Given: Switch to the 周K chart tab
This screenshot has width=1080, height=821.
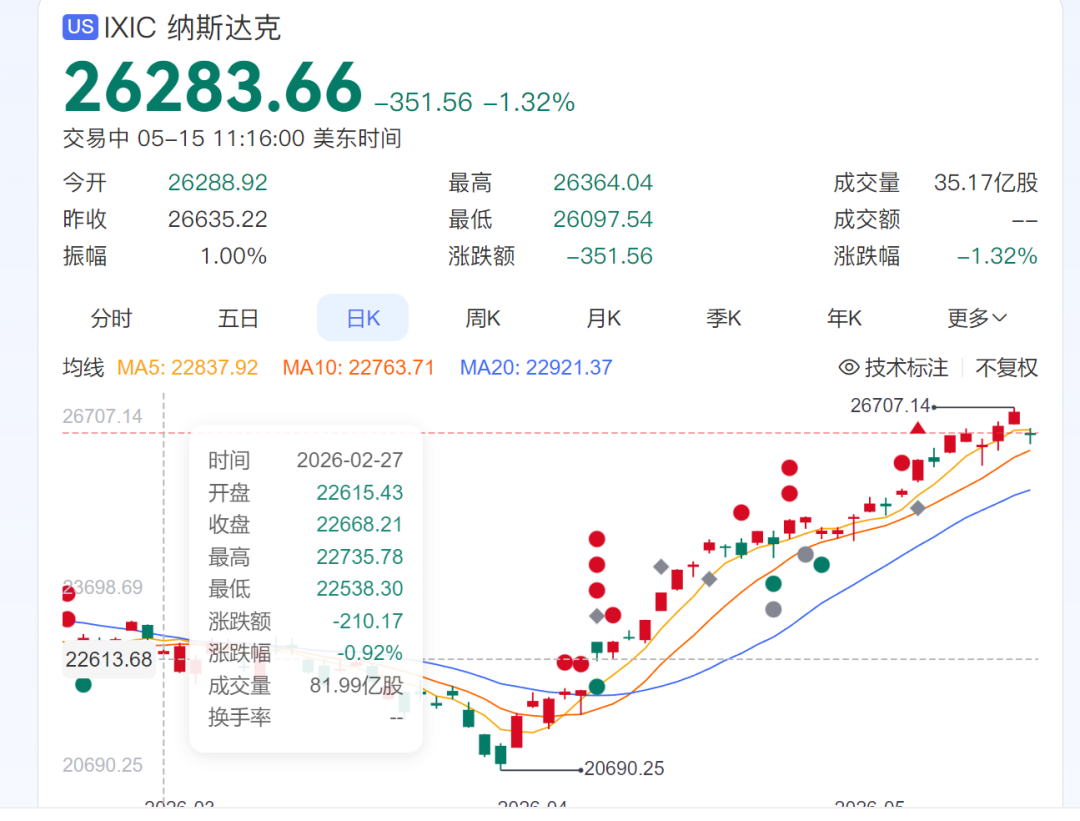Looking at the screenshot, I should click(483, 318).
